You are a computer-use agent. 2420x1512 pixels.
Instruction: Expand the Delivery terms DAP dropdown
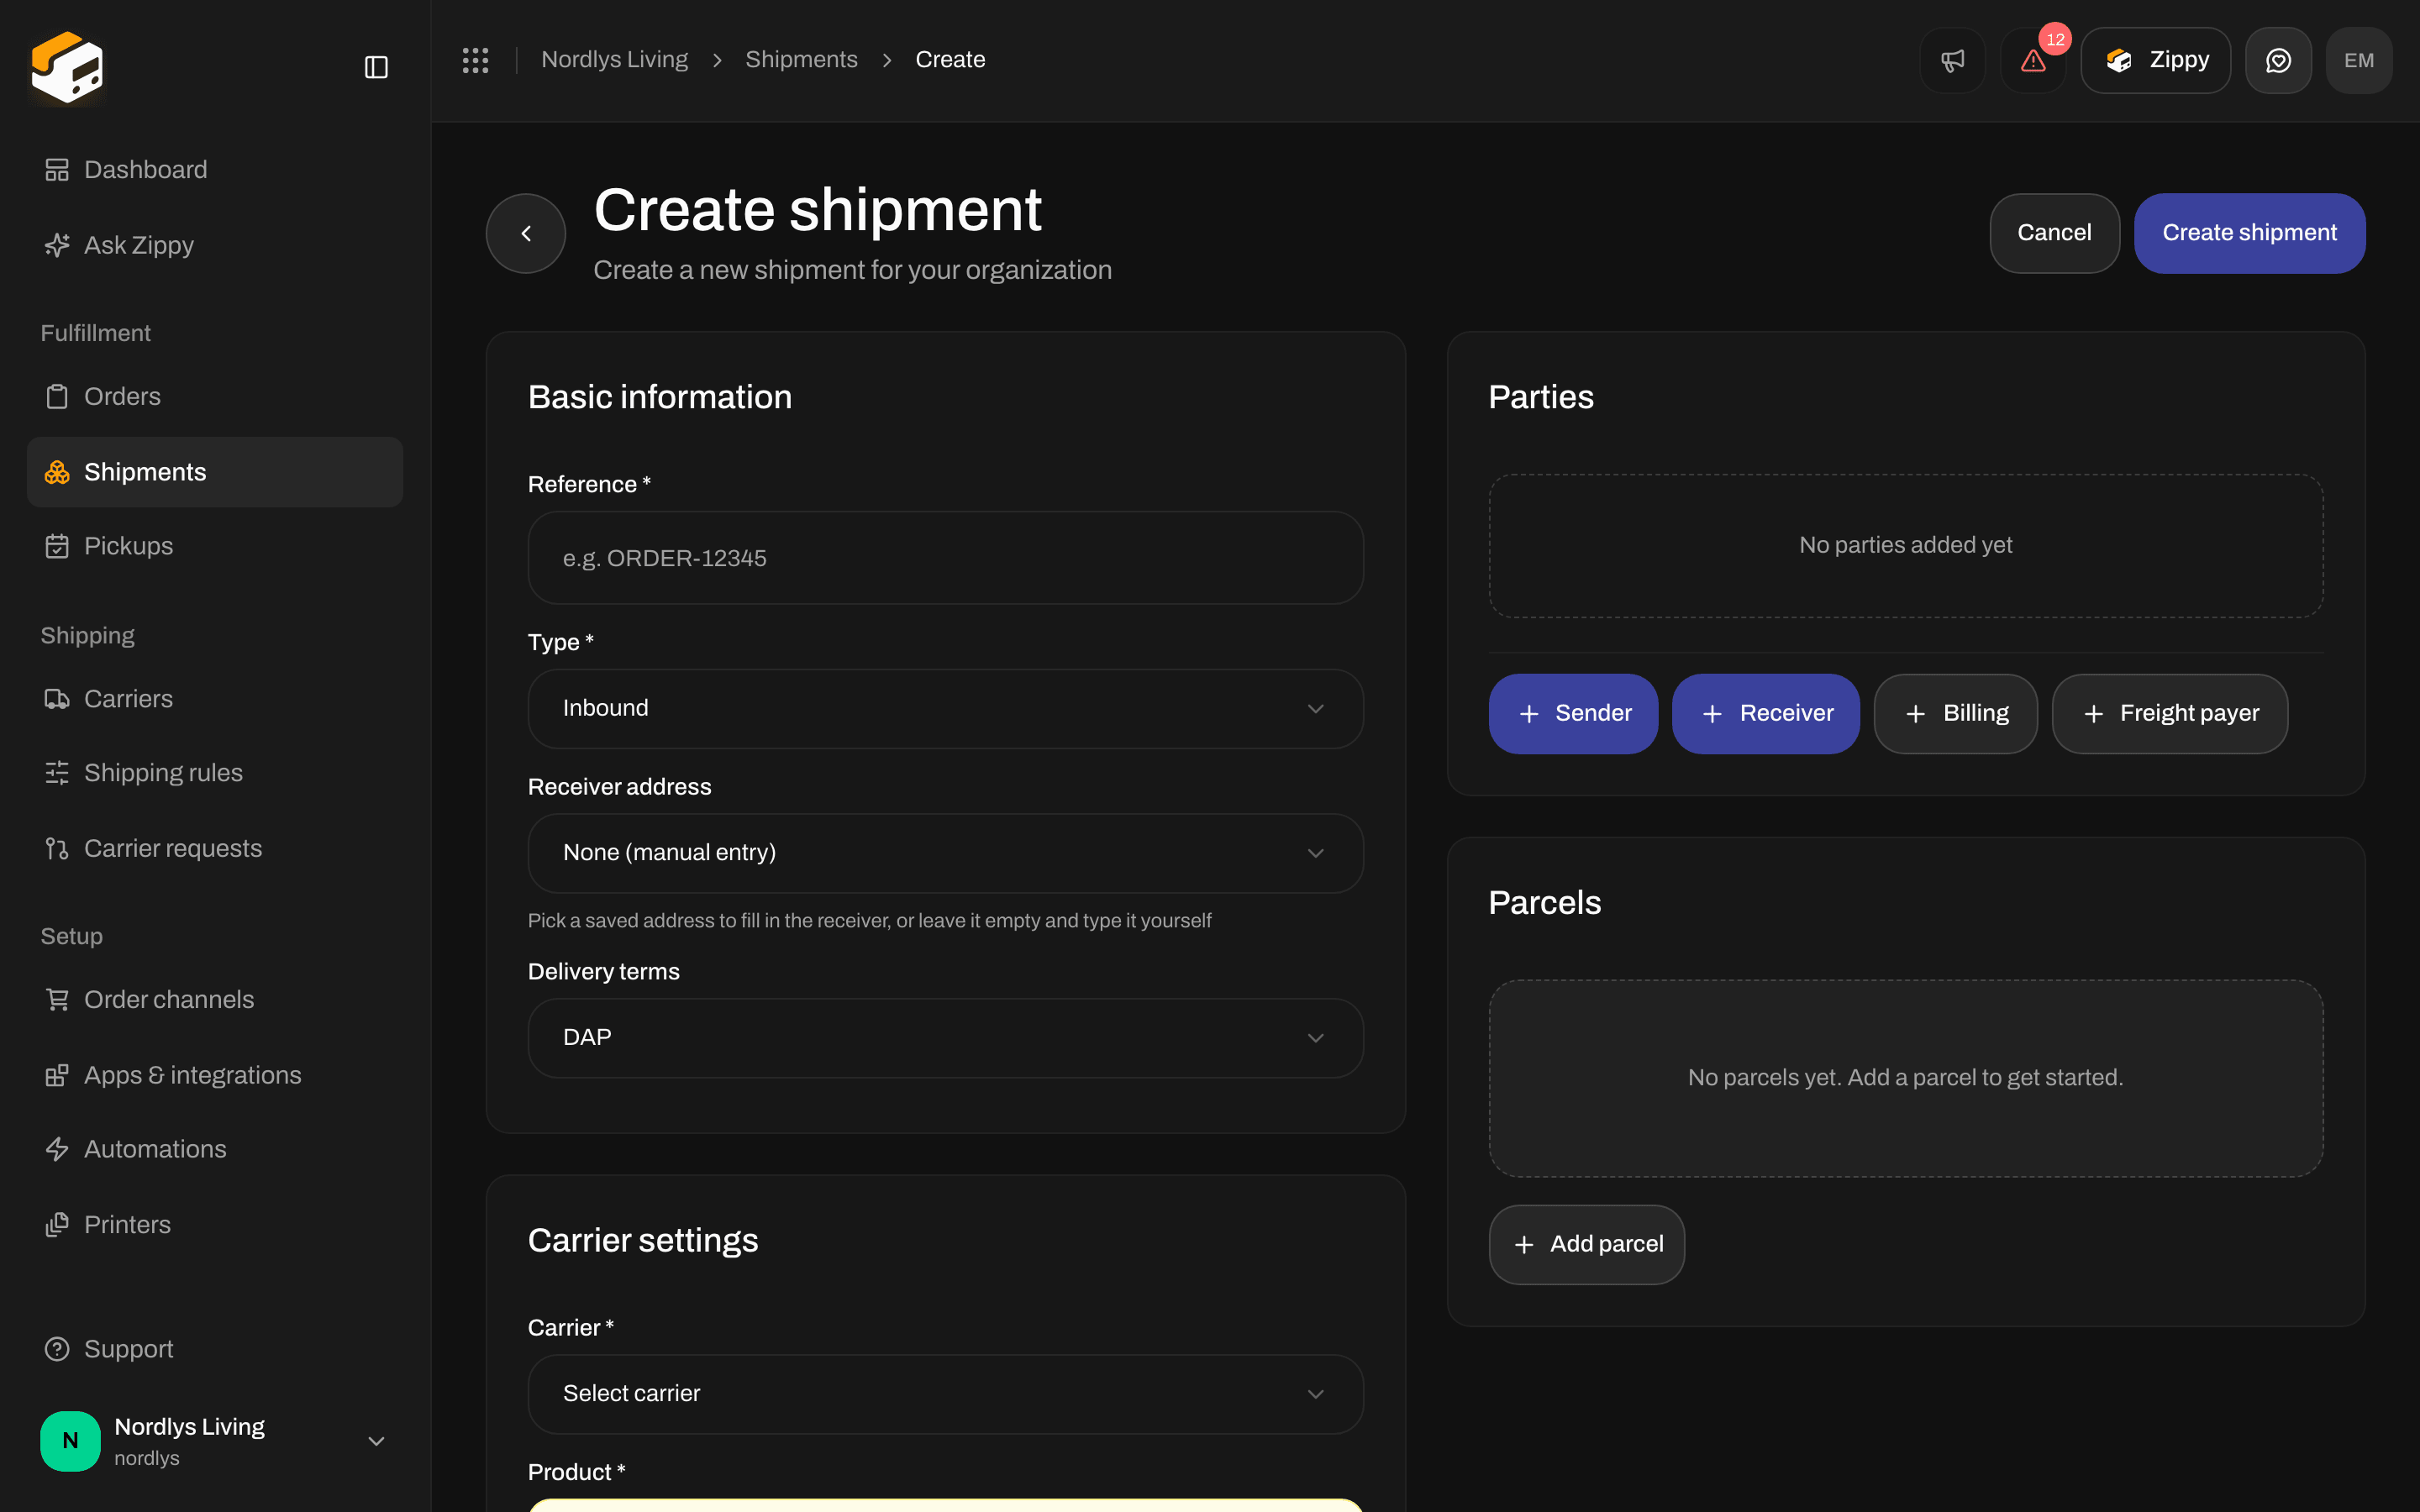945,1037
